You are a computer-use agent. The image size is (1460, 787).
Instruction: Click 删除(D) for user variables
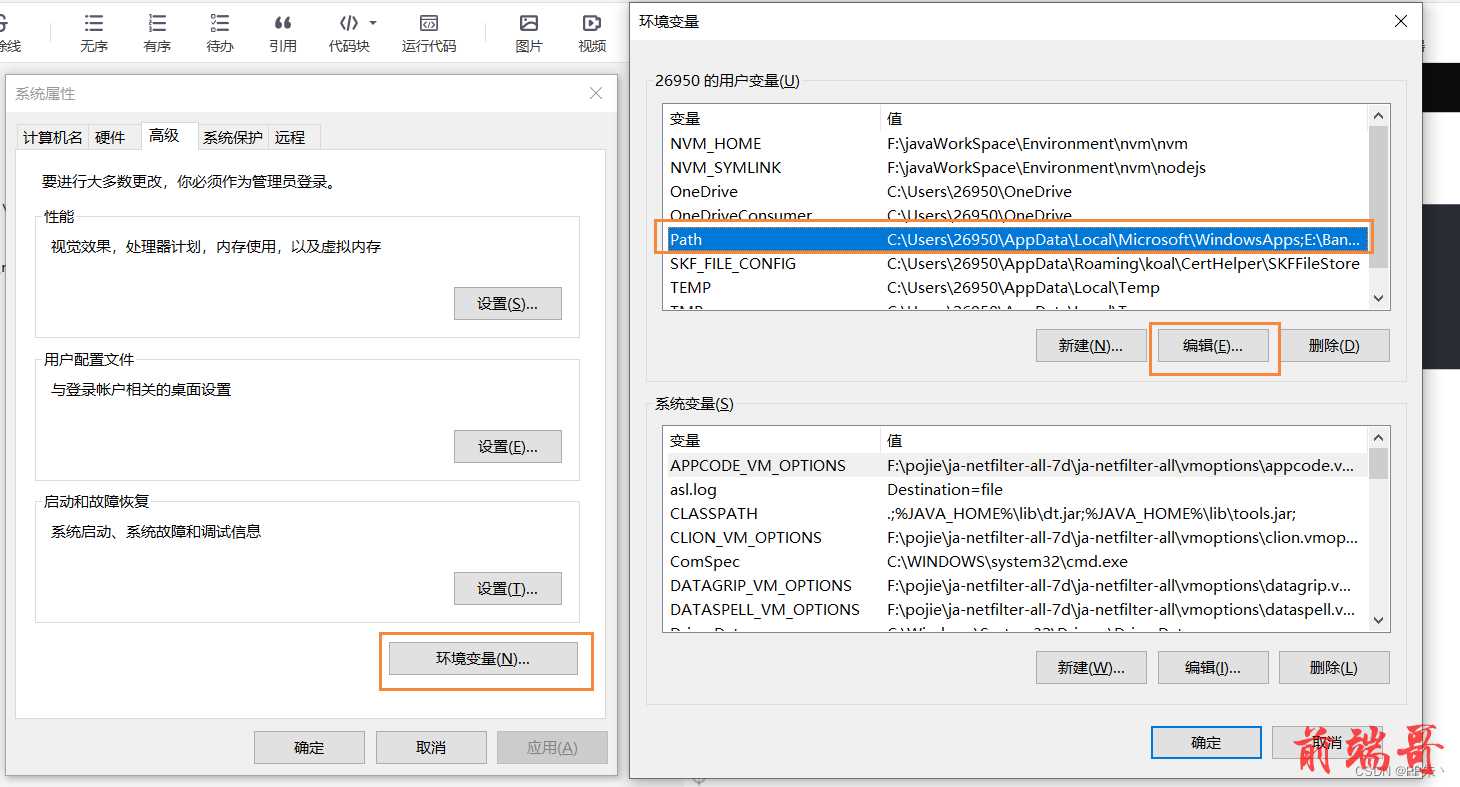[1334, 345]
